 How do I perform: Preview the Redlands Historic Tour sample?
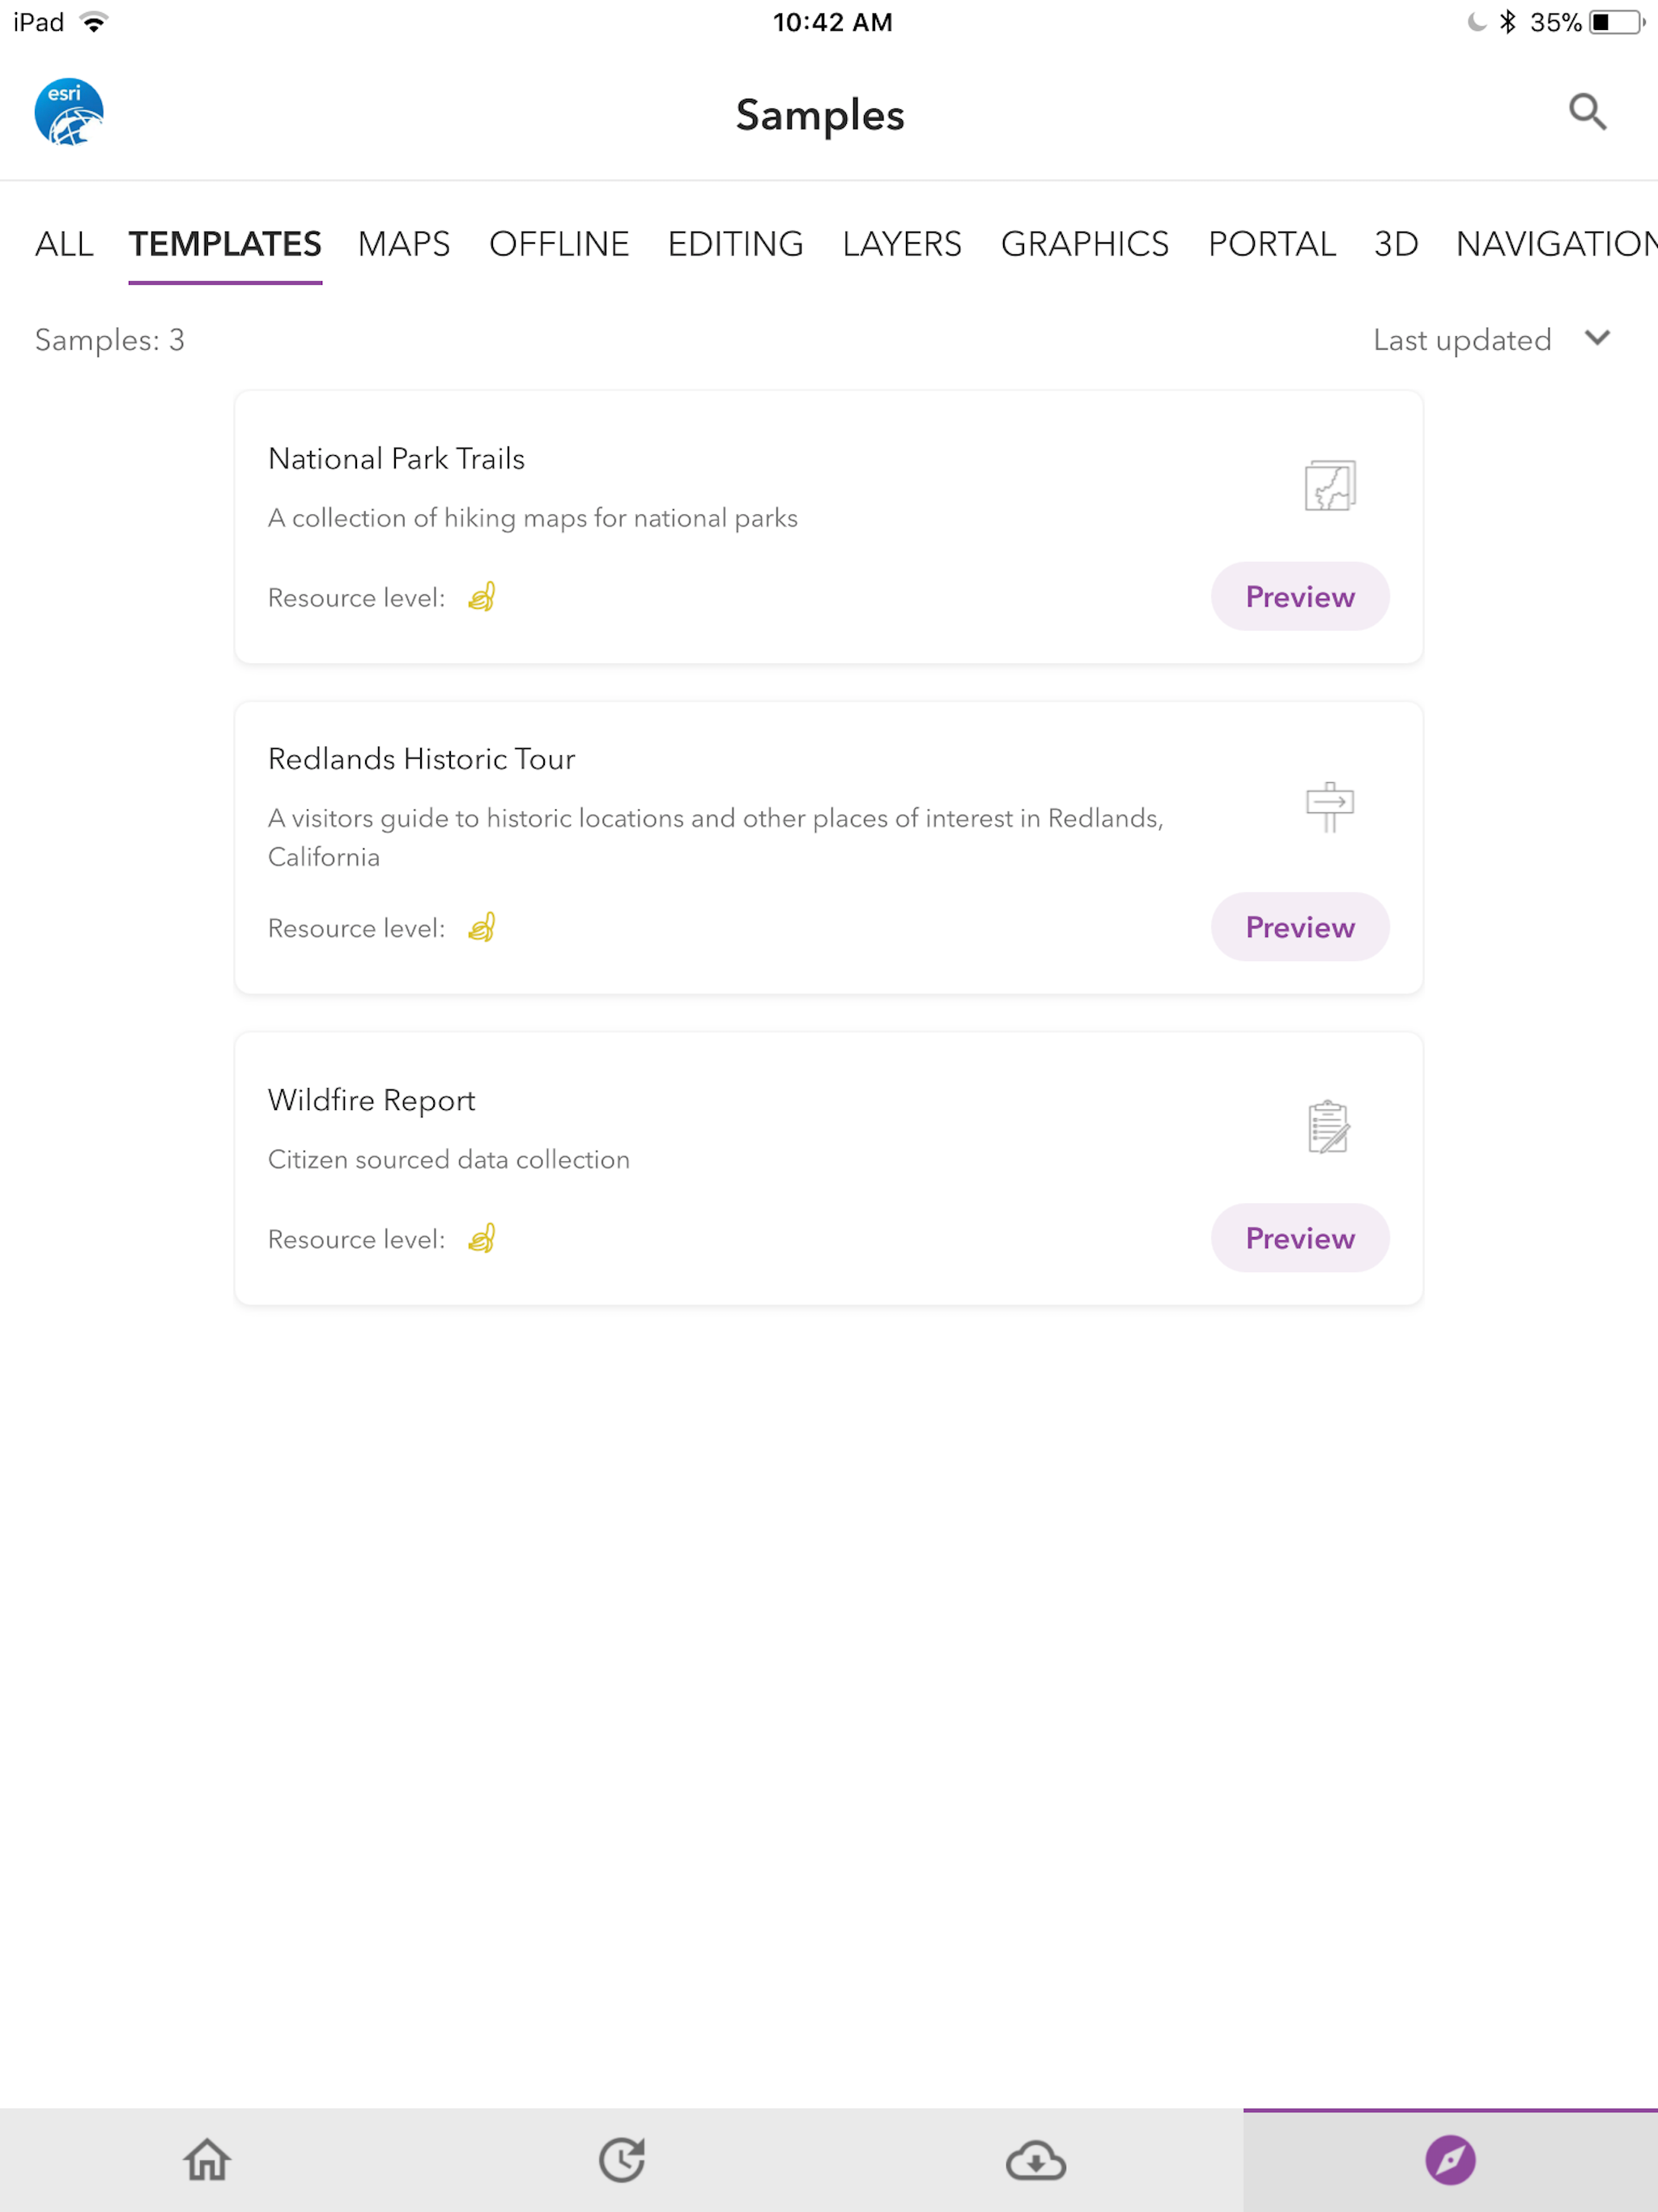pos(1299,927)
